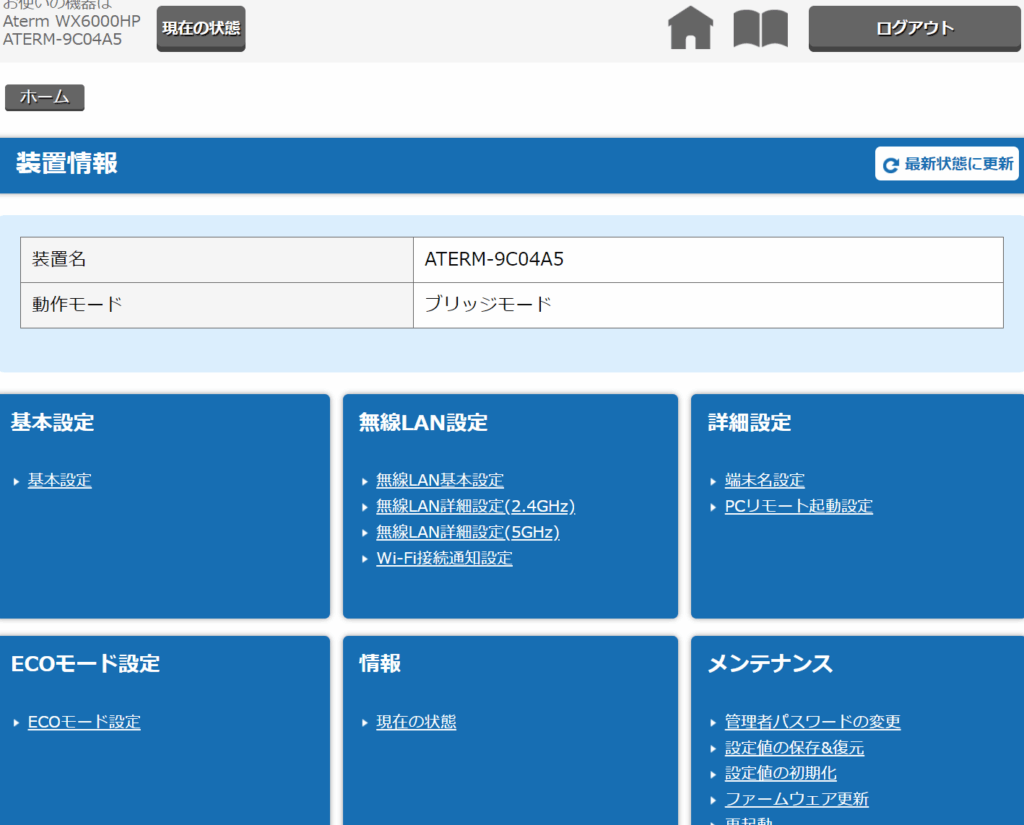Open PCリモート起動設定 link
This screenshot has height=825, width=1024.
799,506
